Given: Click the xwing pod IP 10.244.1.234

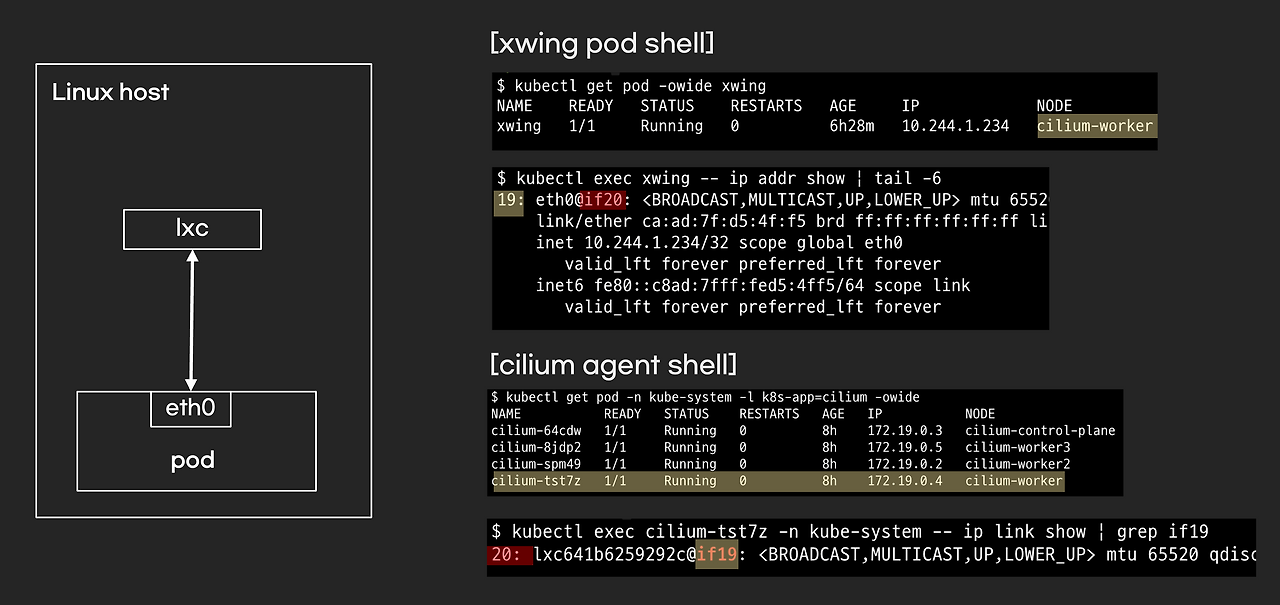Looking at the screenshot, I should coord(955,126).
